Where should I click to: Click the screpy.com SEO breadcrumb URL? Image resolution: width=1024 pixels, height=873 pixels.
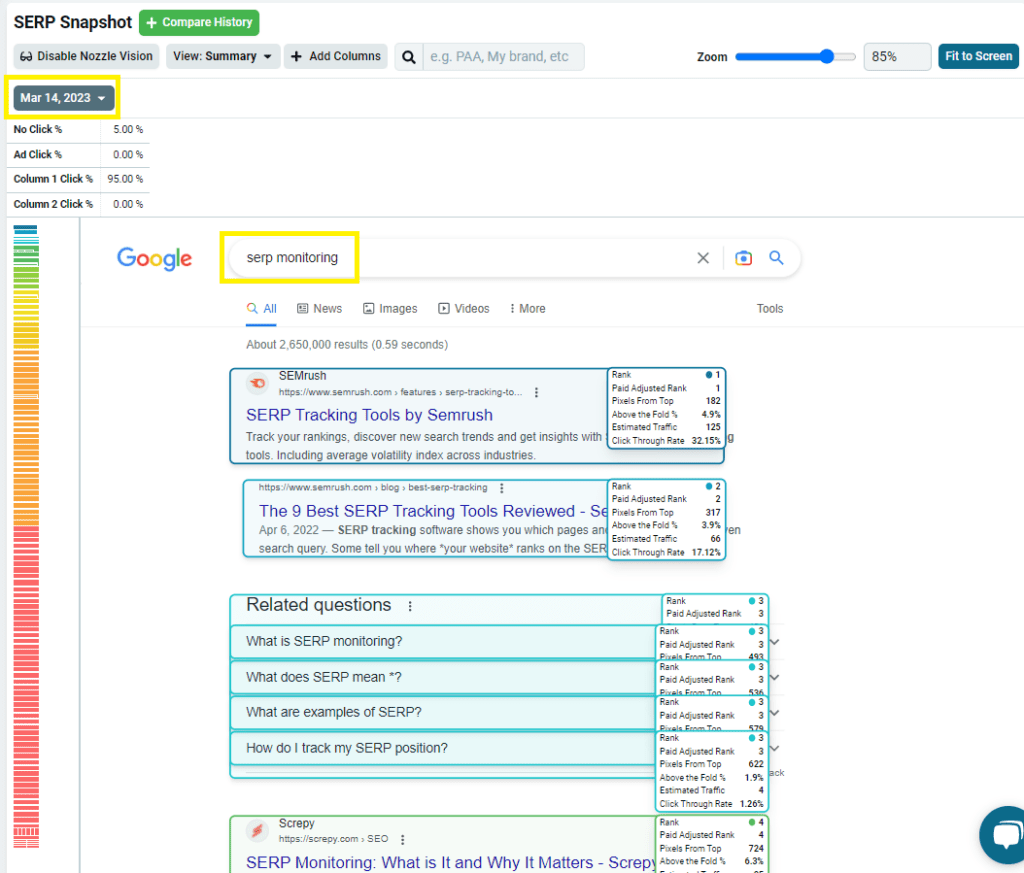coord(333,839)
